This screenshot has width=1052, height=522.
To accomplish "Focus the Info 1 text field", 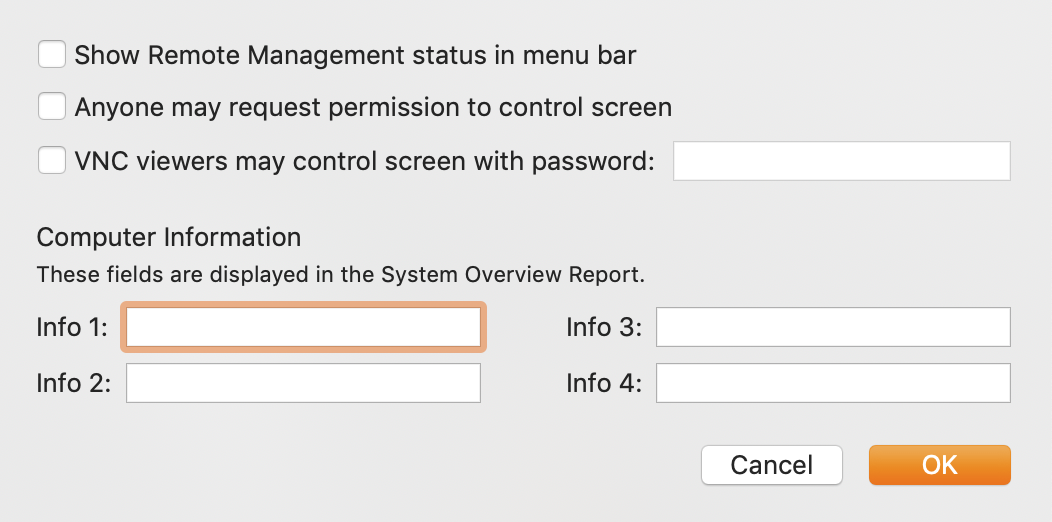I will (303, 327).
